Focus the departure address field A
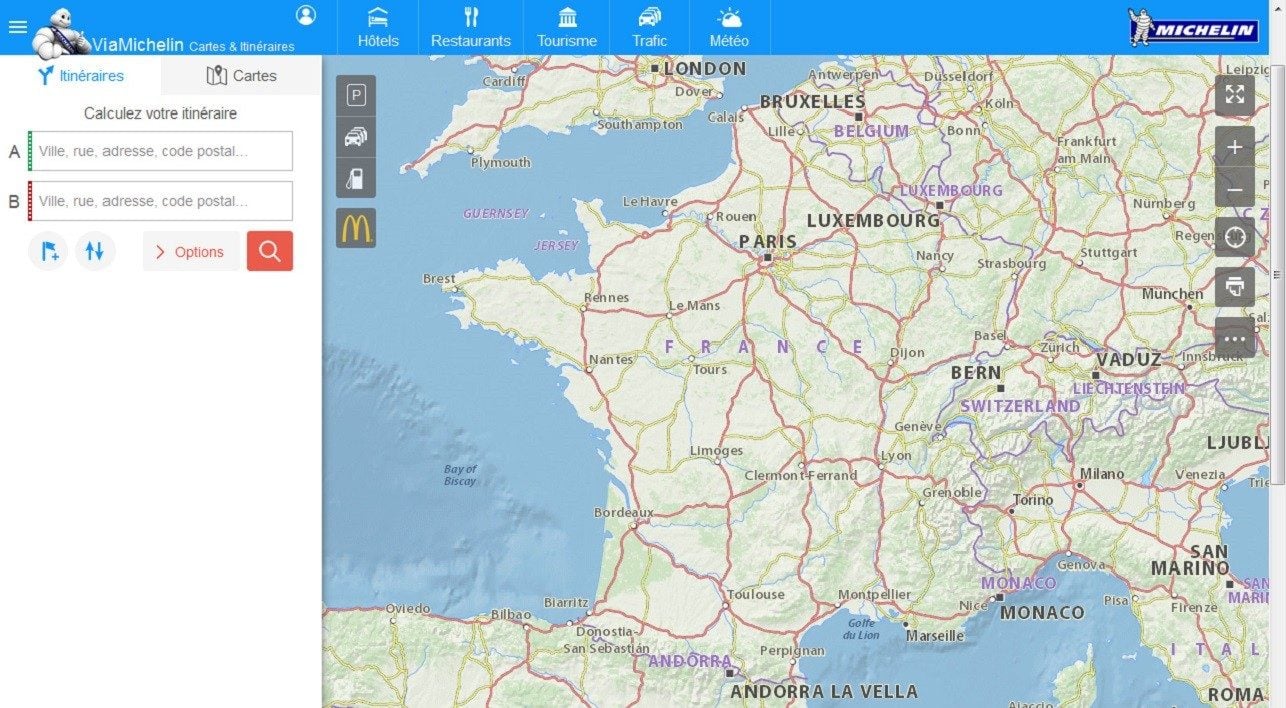This screenshot has height=708, width=1286. click(x=161, y=151)
